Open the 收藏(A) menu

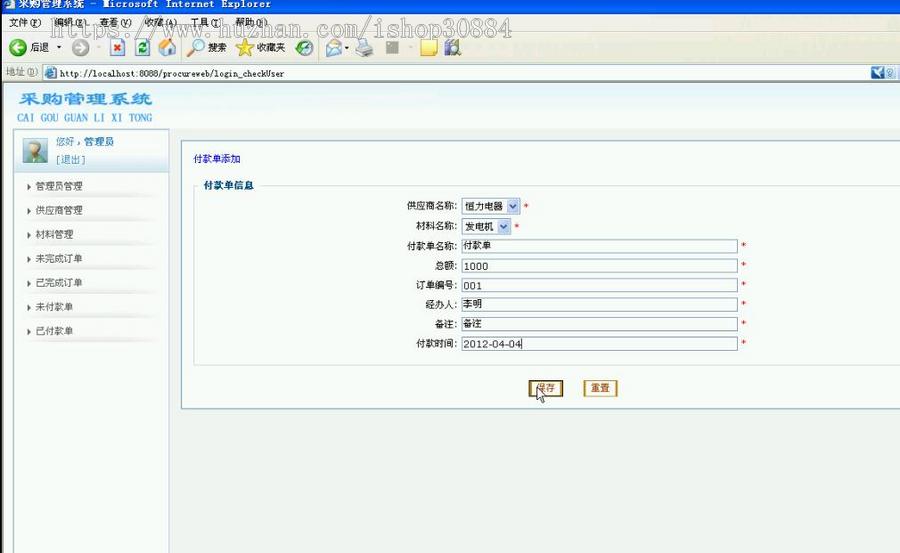[x=161, y=22]
